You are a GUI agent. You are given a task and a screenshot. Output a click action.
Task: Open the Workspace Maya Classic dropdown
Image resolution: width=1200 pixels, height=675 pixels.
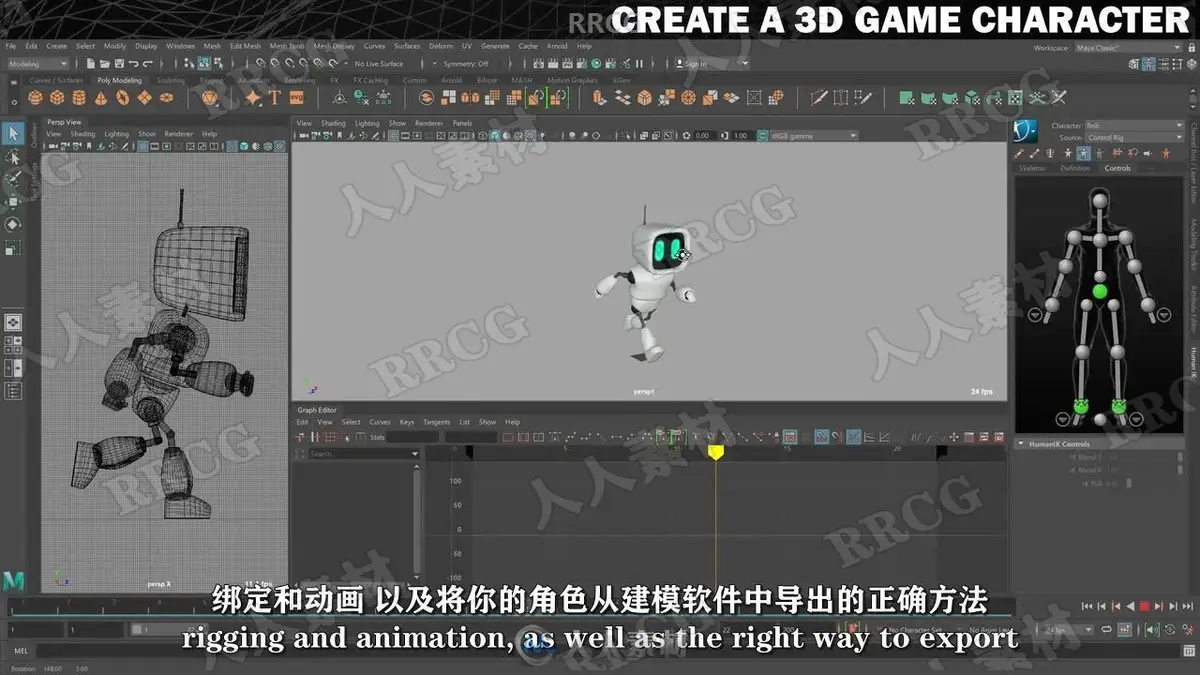tap(1127, 47)
